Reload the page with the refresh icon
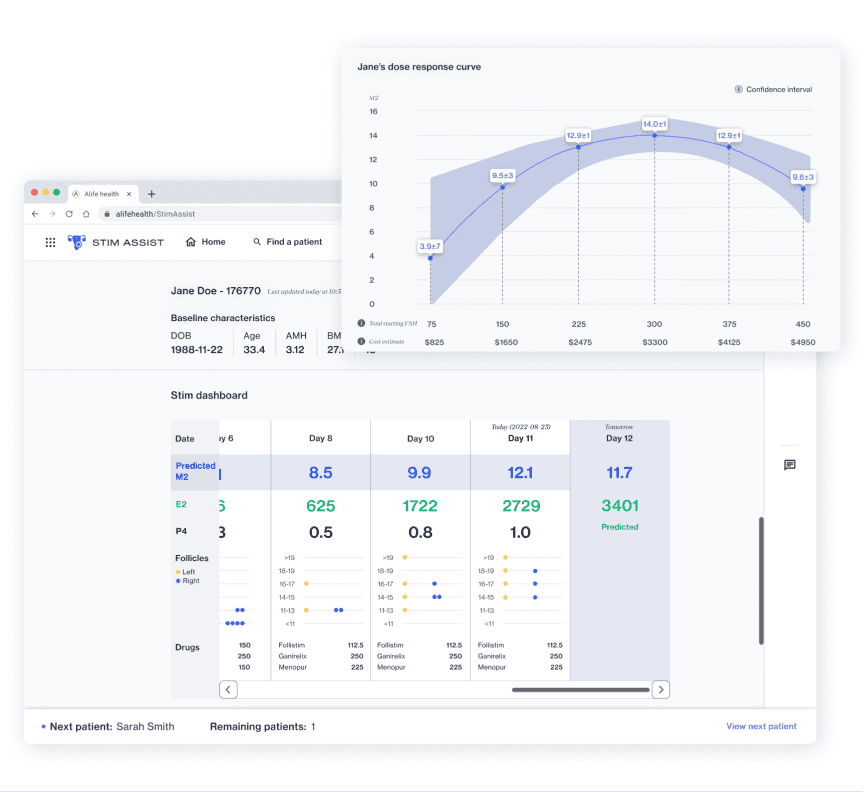Image resolution: width=864 pixels, height=792 pixels. tap(69, 214)
